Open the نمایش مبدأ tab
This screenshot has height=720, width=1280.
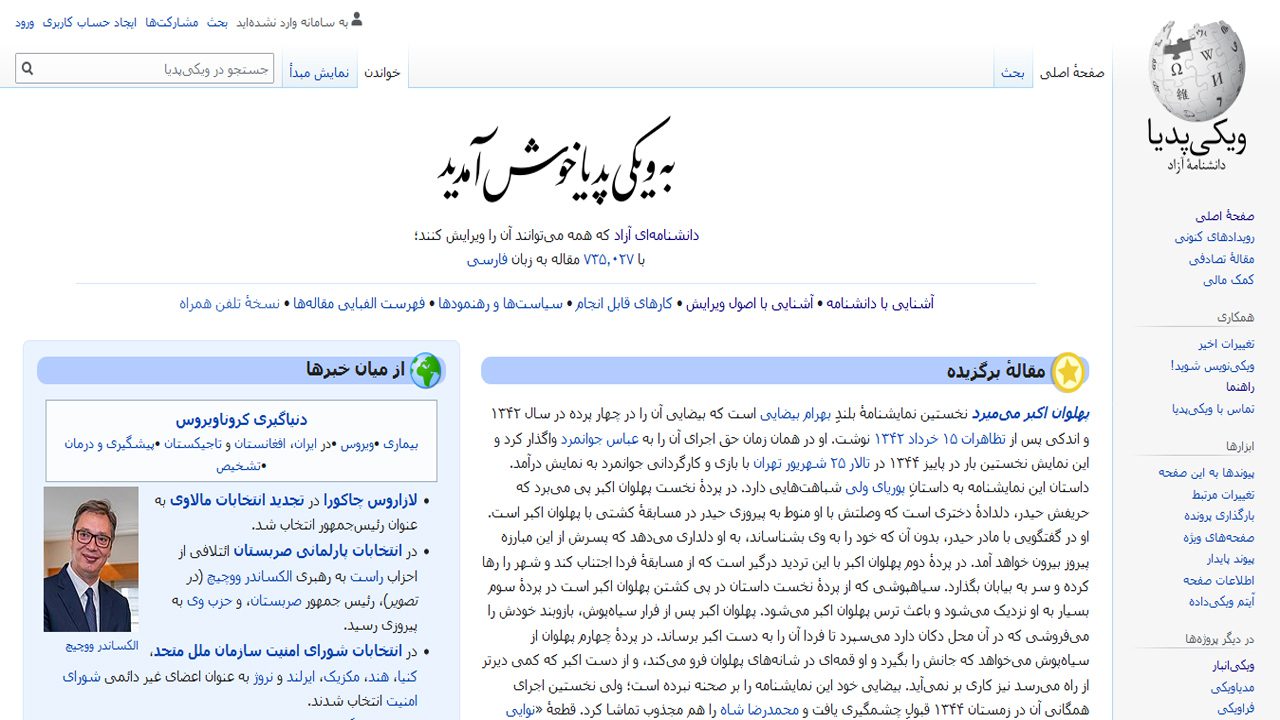tap(319, 73)
